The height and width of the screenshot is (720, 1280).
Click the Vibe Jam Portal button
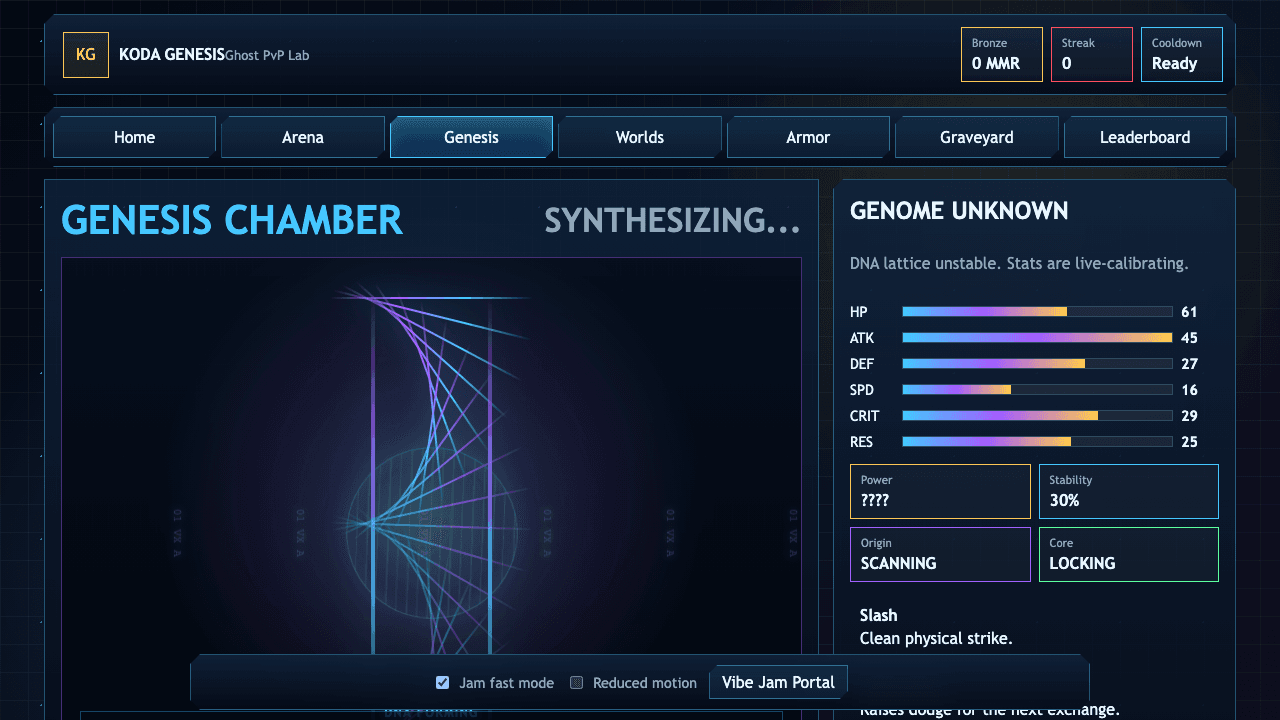point(778,682)
